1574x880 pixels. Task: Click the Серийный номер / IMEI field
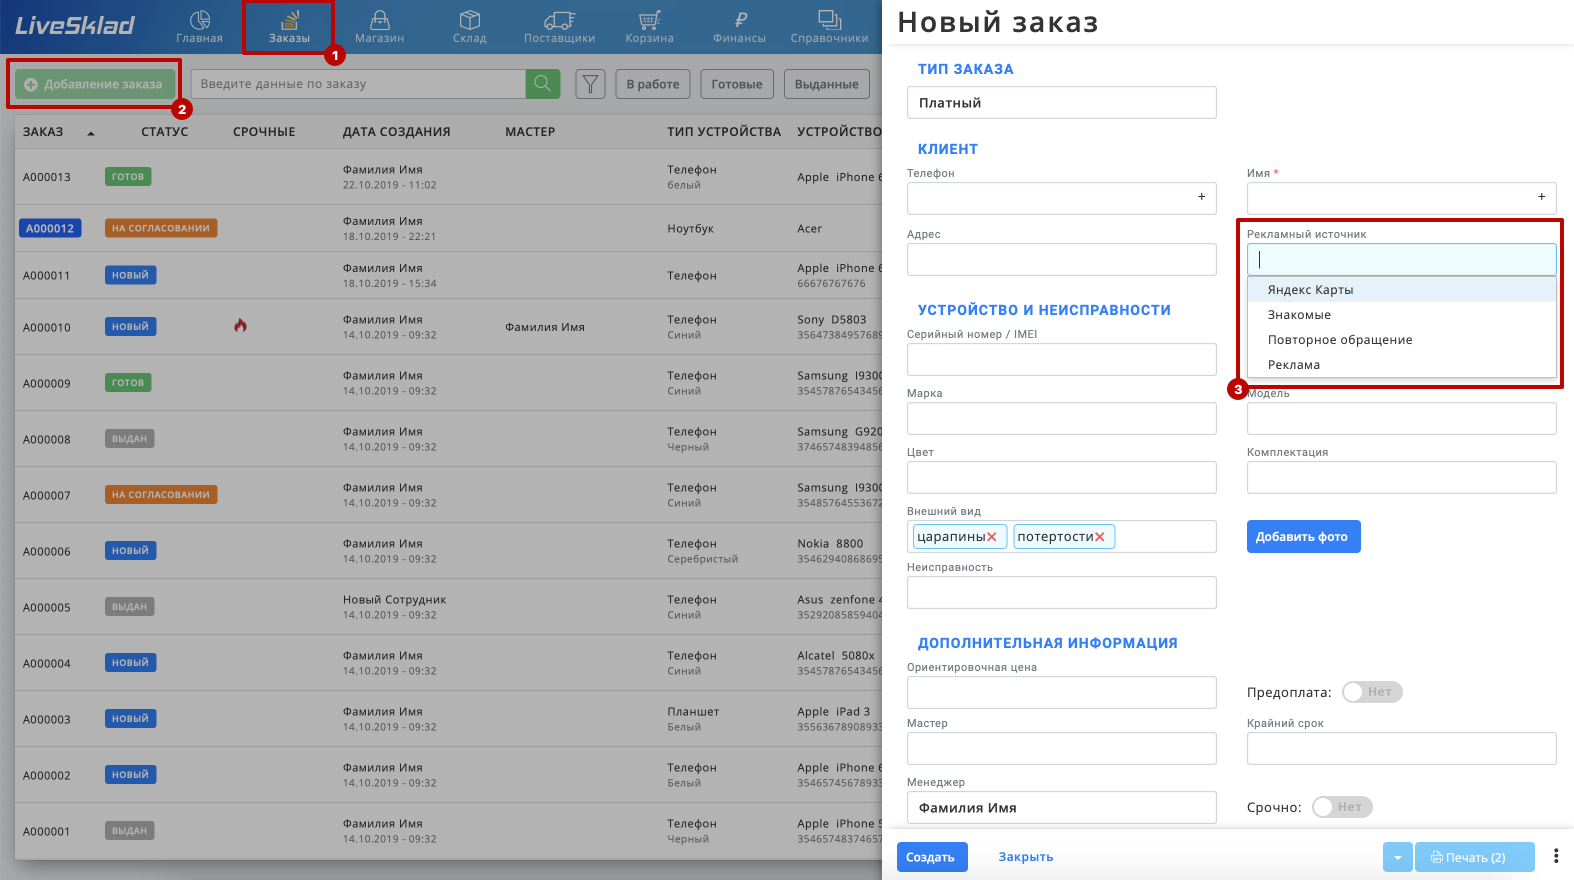1062,359
